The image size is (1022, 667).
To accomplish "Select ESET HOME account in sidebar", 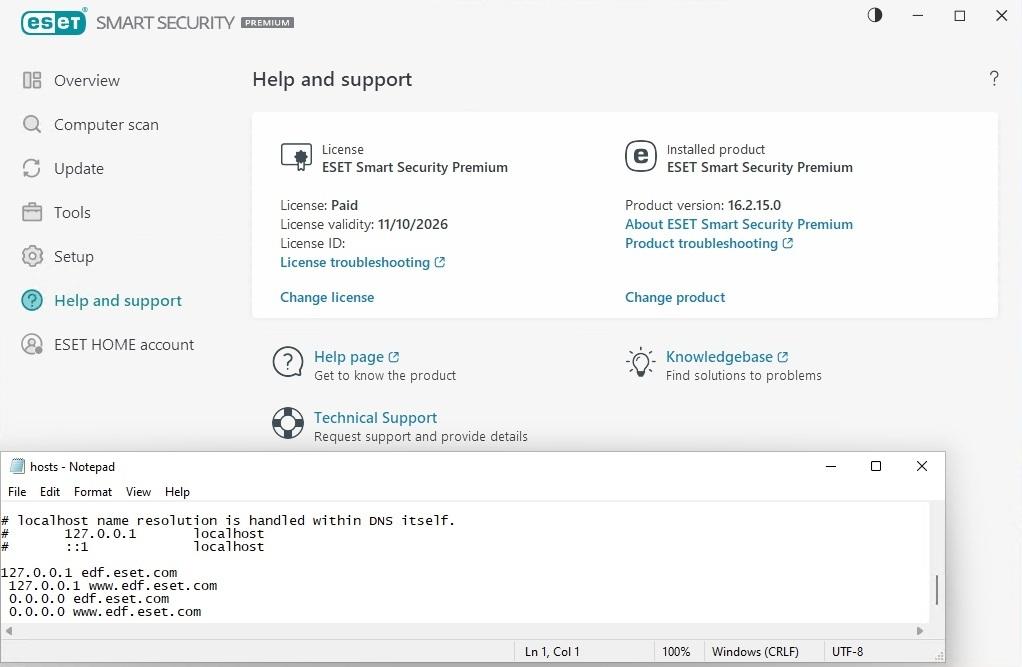I will pos(124,344).
